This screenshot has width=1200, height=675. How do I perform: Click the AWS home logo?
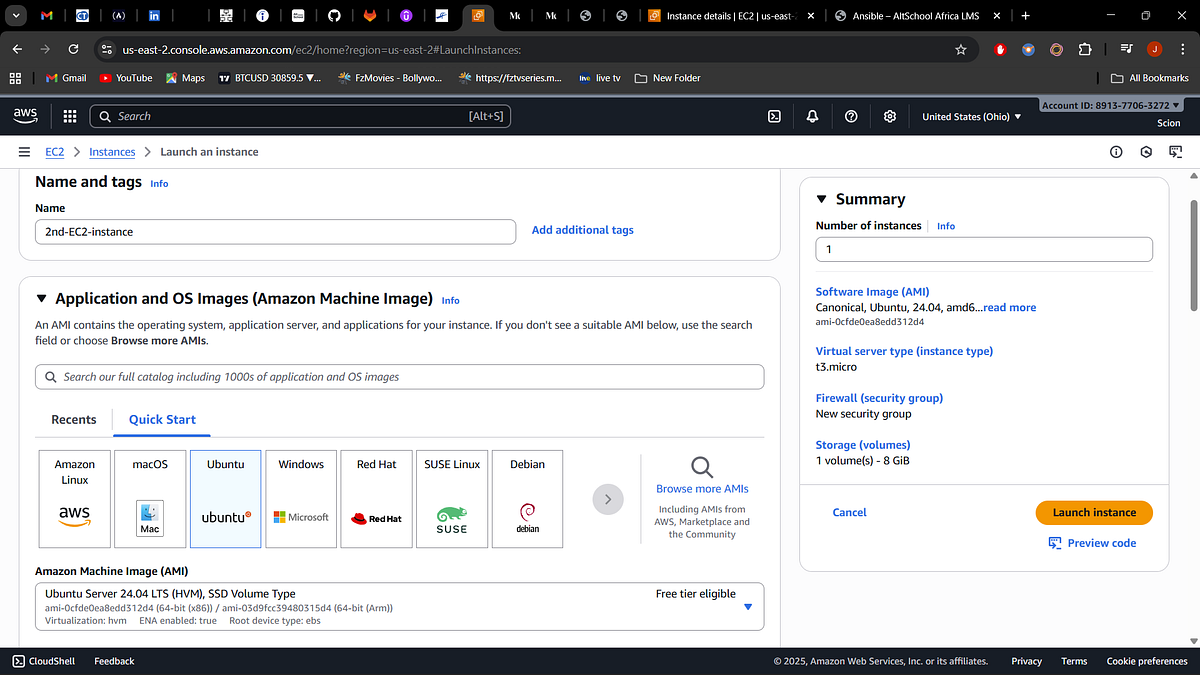pos(25,115)
